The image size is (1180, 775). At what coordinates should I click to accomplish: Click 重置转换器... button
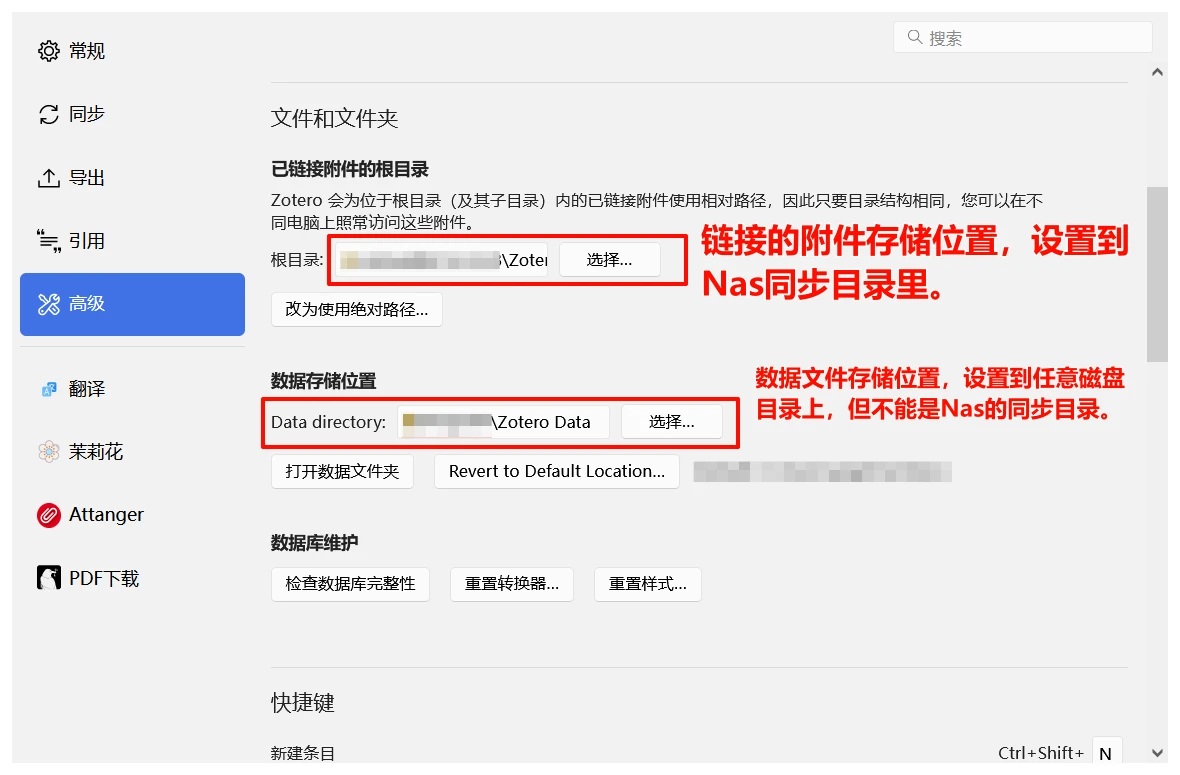click(x=512, y=584)
